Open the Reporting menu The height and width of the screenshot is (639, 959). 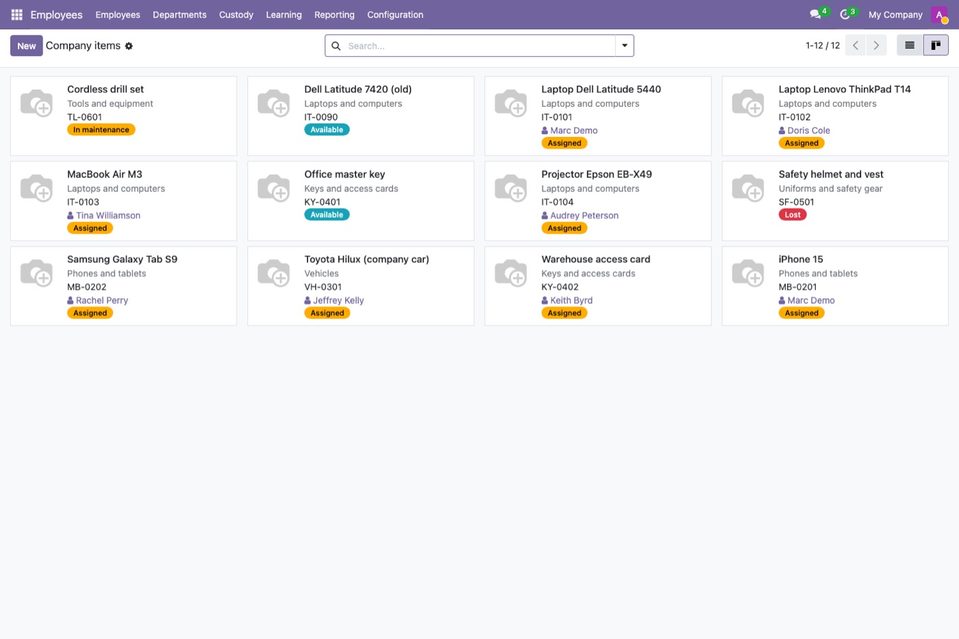click(x=335, y=15)
